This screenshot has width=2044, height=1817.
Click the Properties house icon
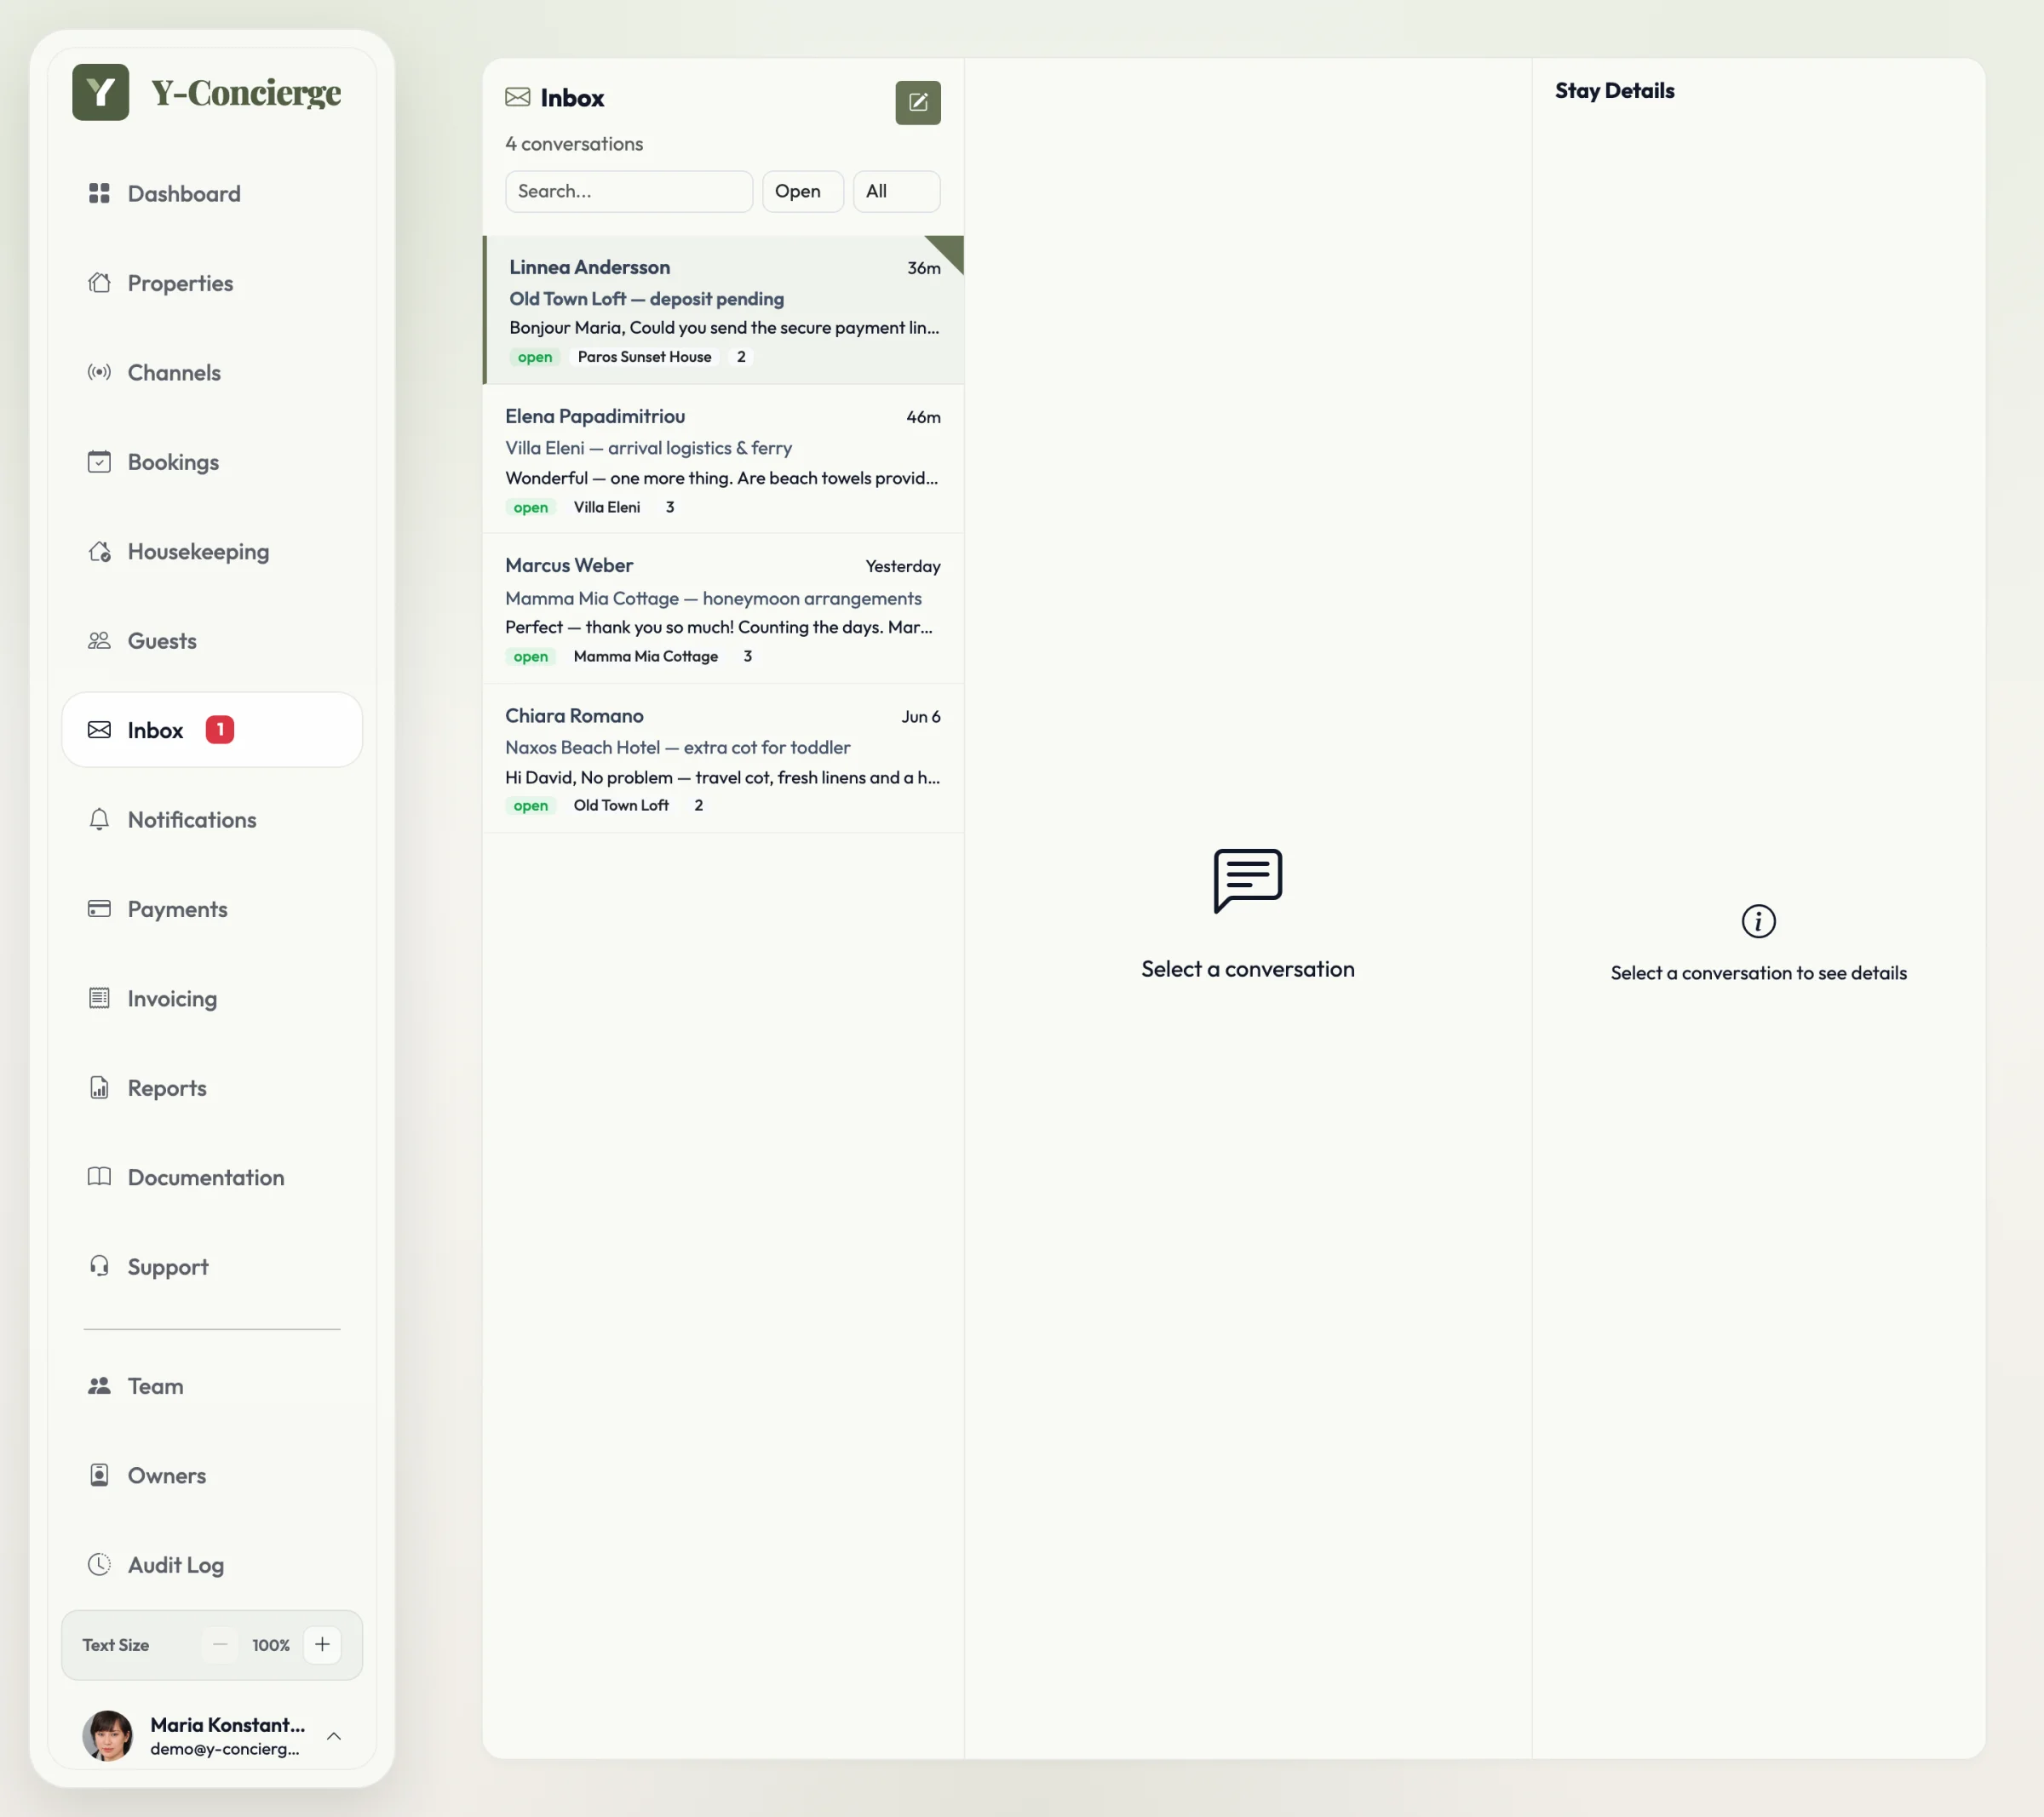pos(99,283)
